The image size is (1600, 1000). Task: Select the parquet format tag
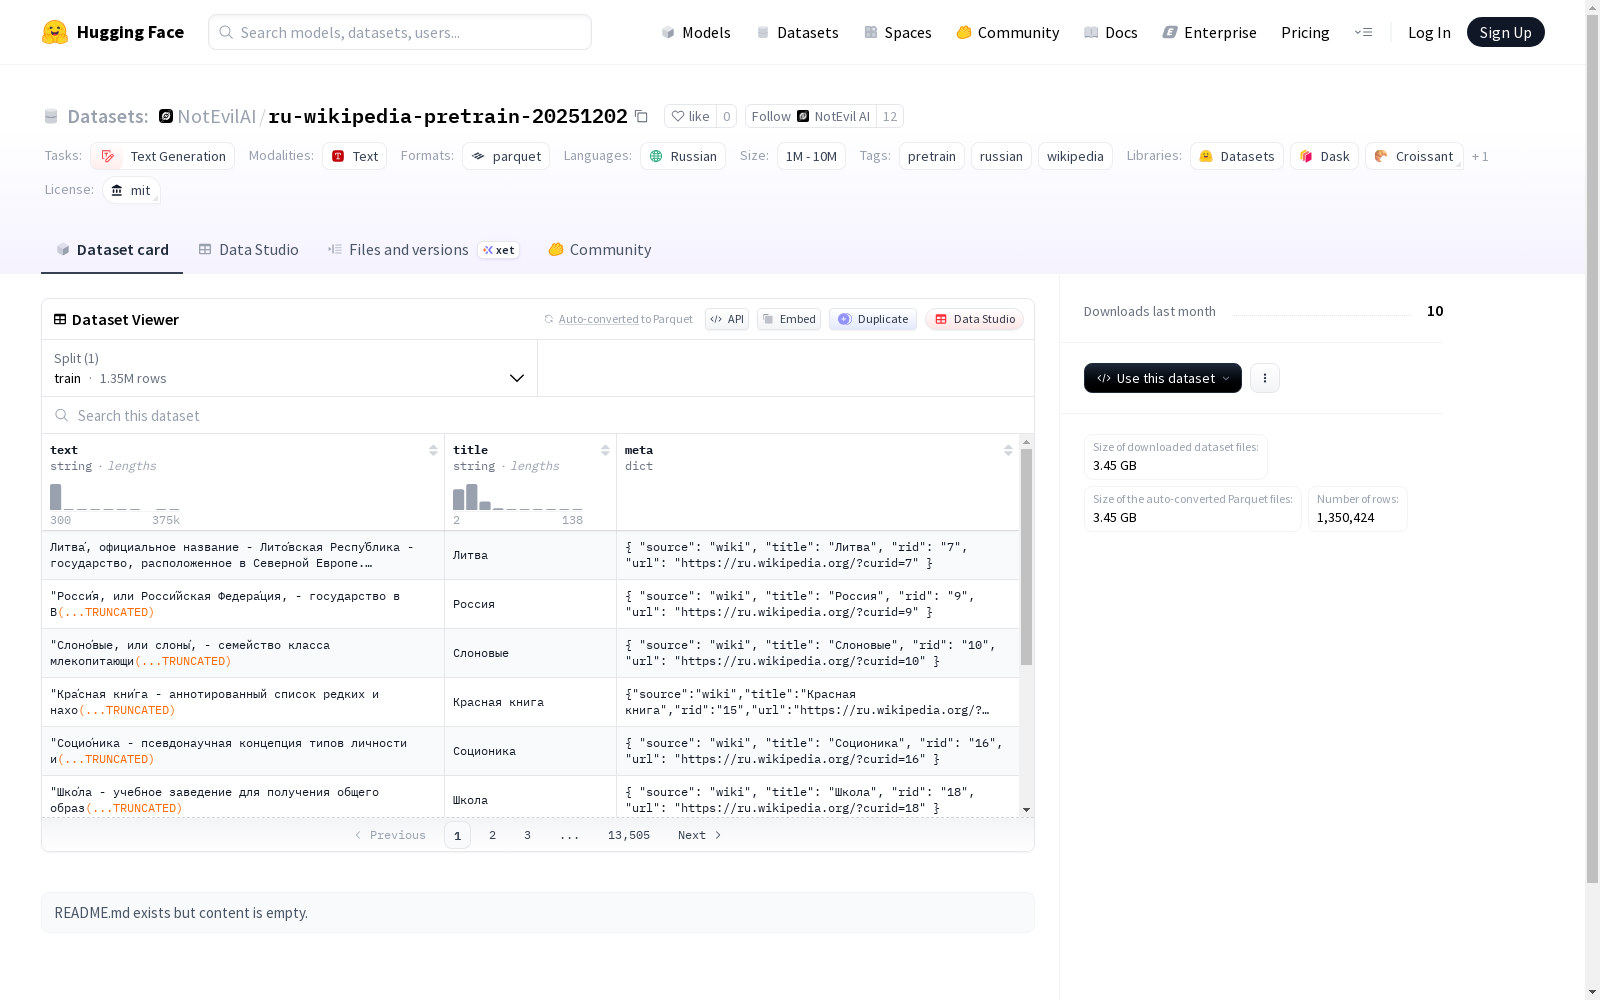[x=506, y=156]
